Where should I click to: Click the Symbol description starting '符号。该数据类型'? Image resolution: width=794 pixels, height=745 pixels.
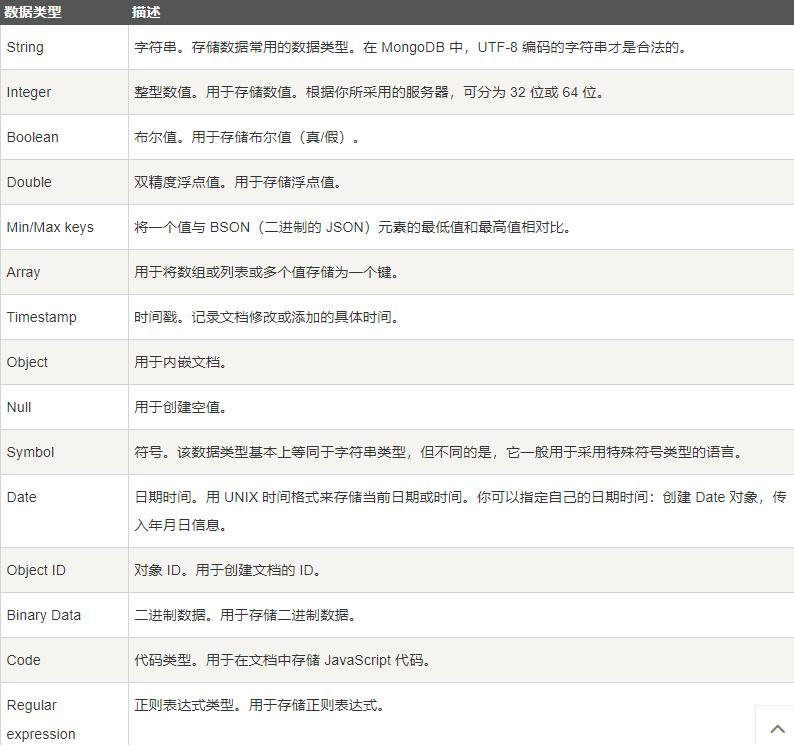click(438, 452)
